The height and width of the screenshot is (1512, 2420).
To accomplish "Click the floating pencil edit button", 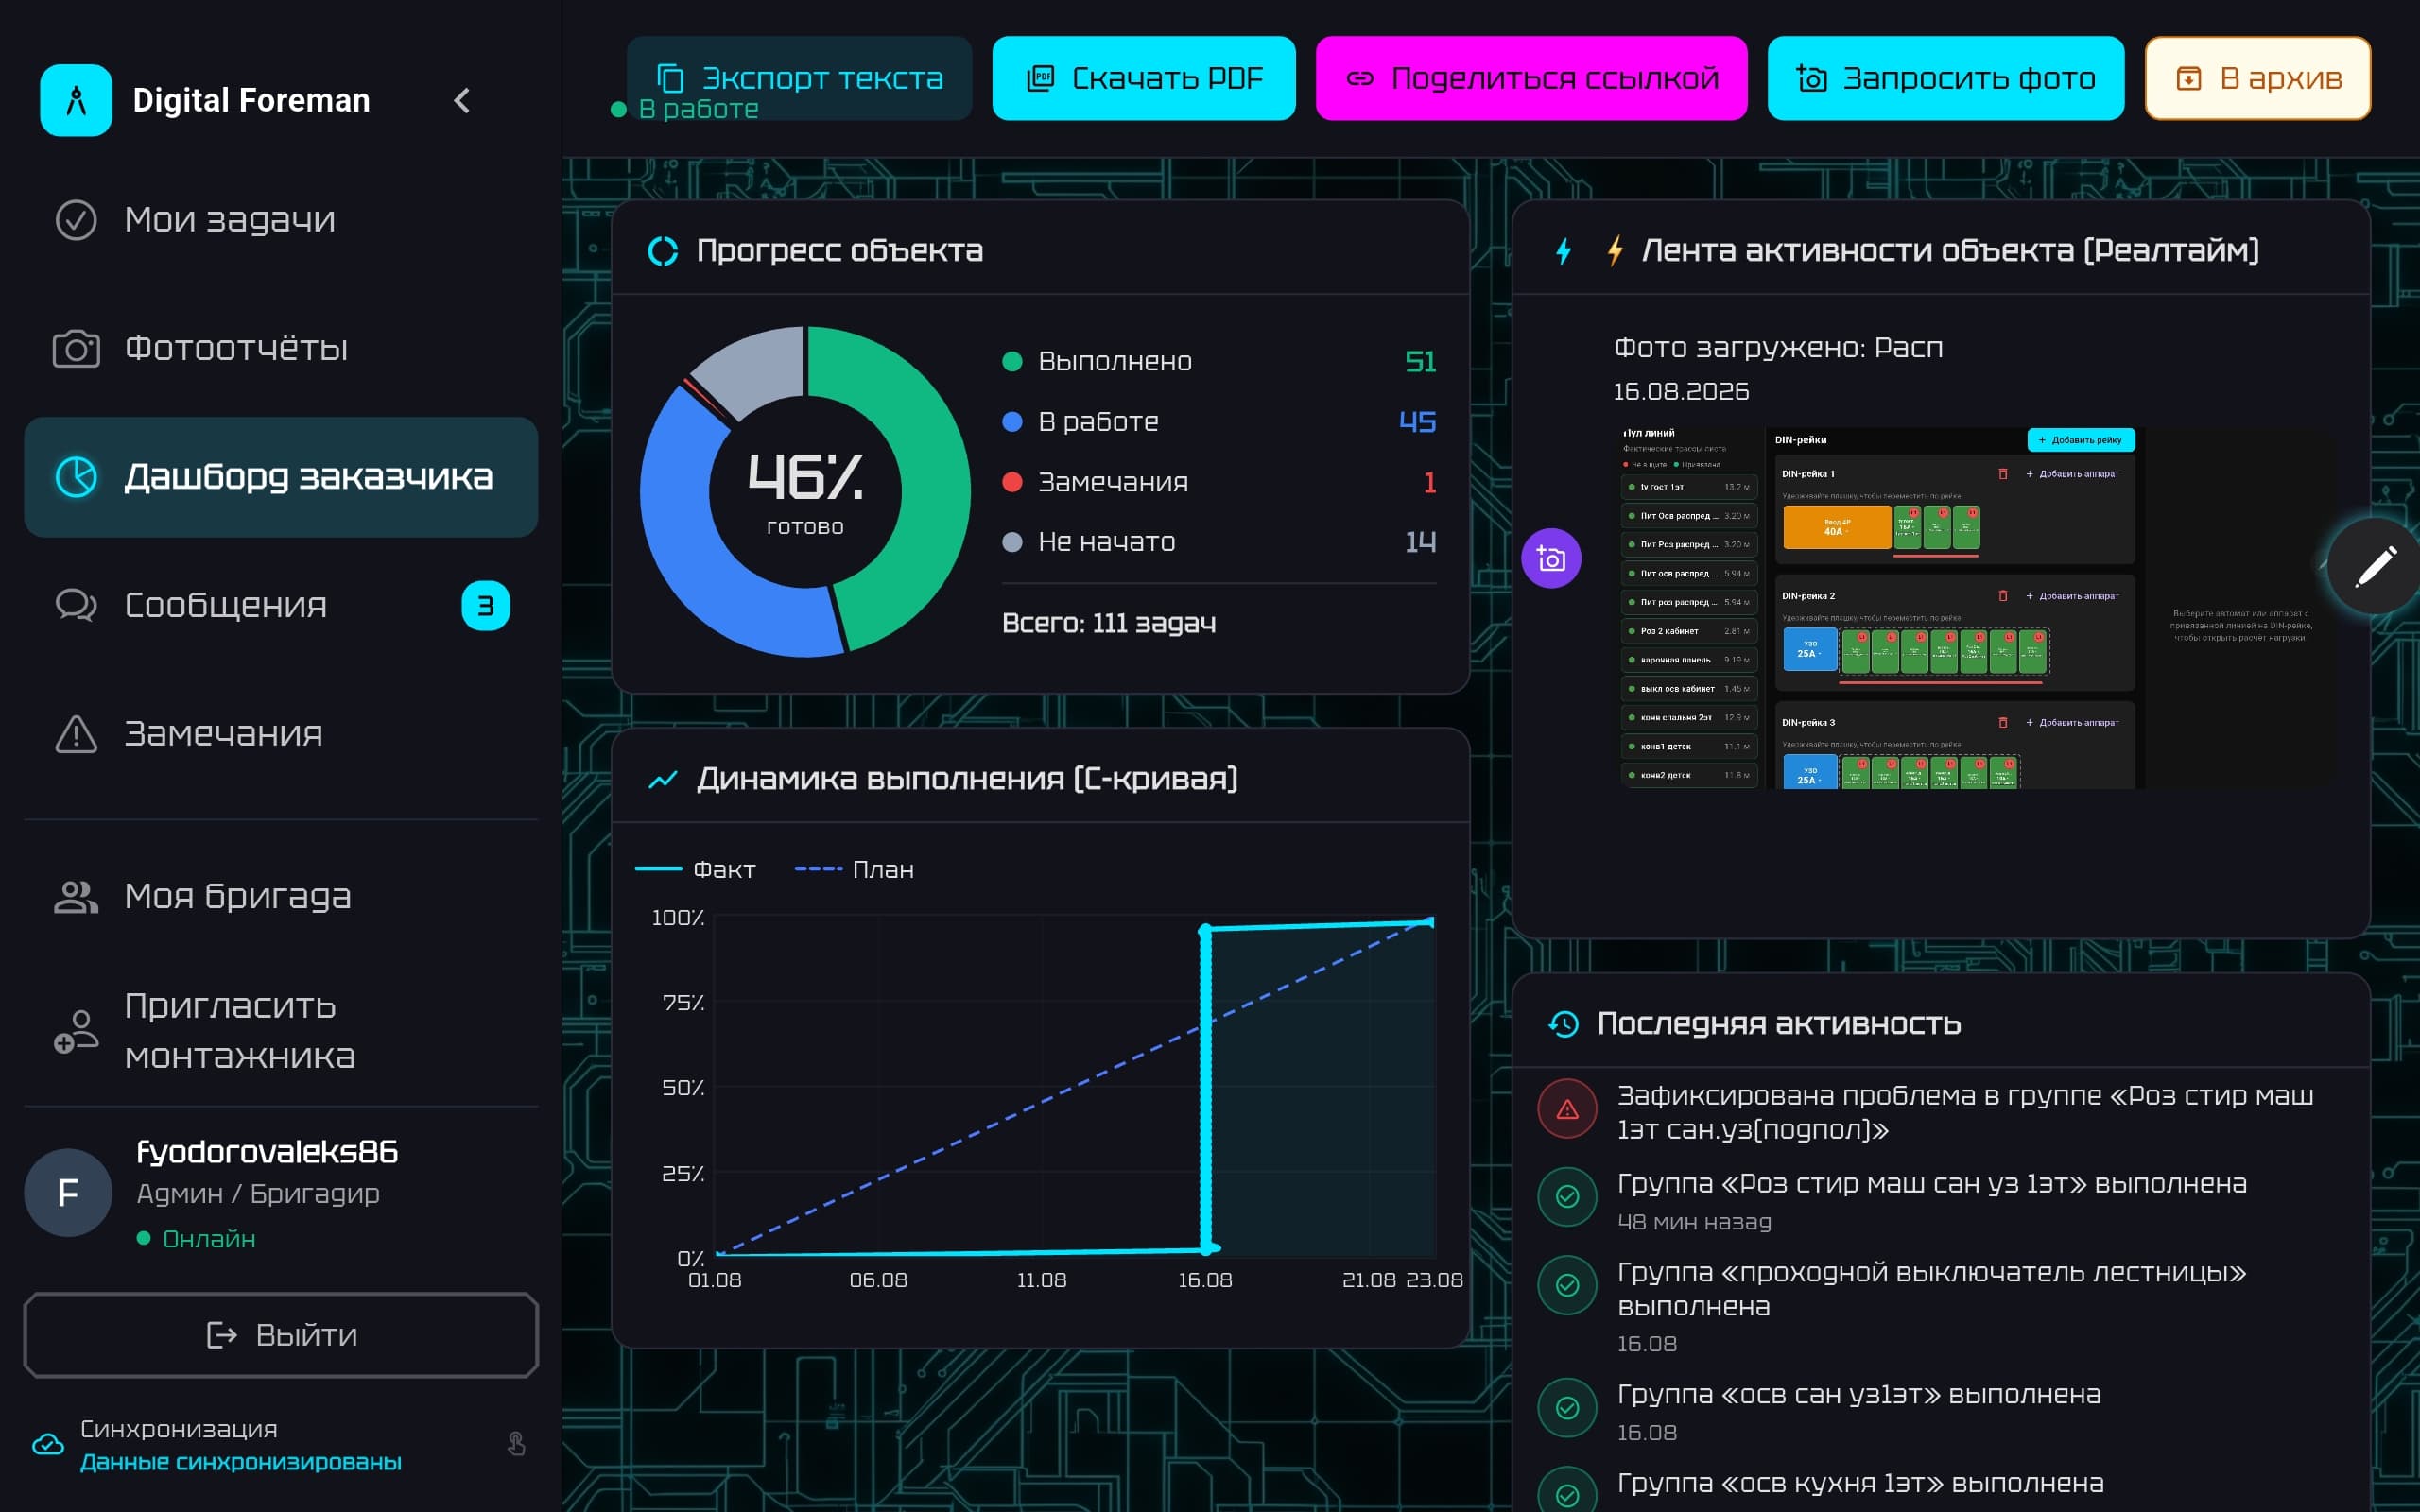I will tap(2374, 566).
